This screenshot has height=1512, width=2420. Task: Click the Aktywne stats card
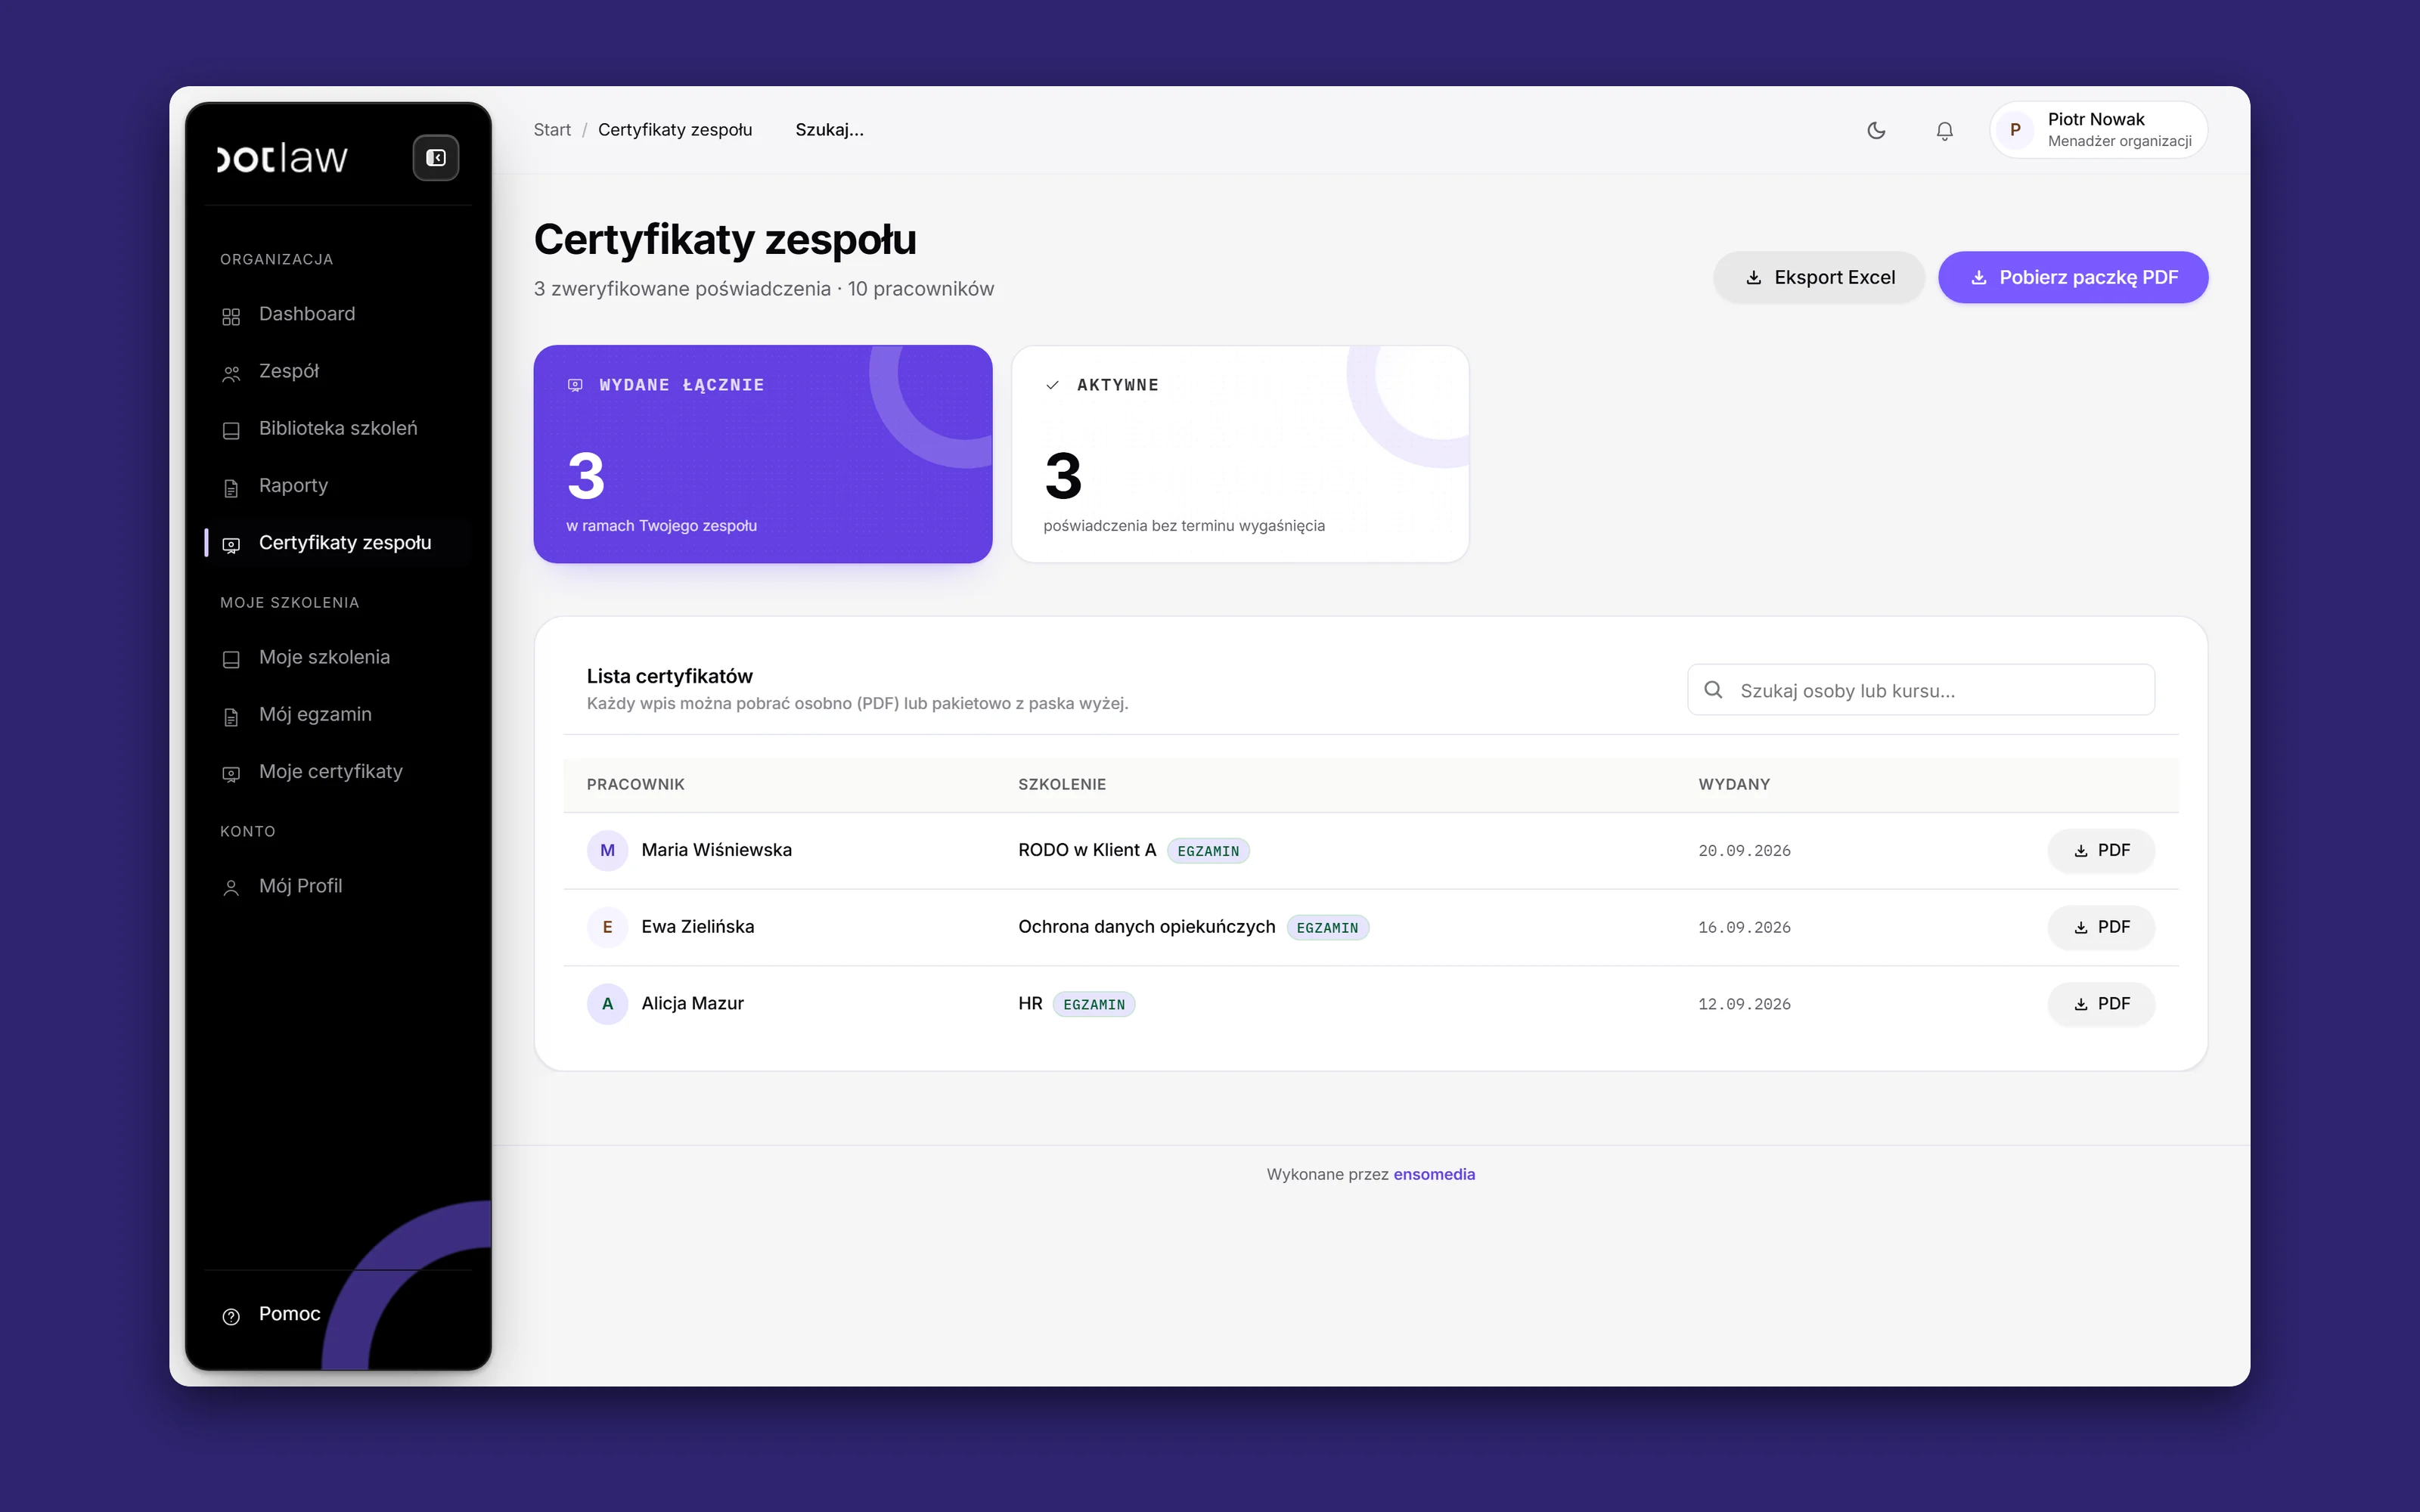[x=1240, y=454]
